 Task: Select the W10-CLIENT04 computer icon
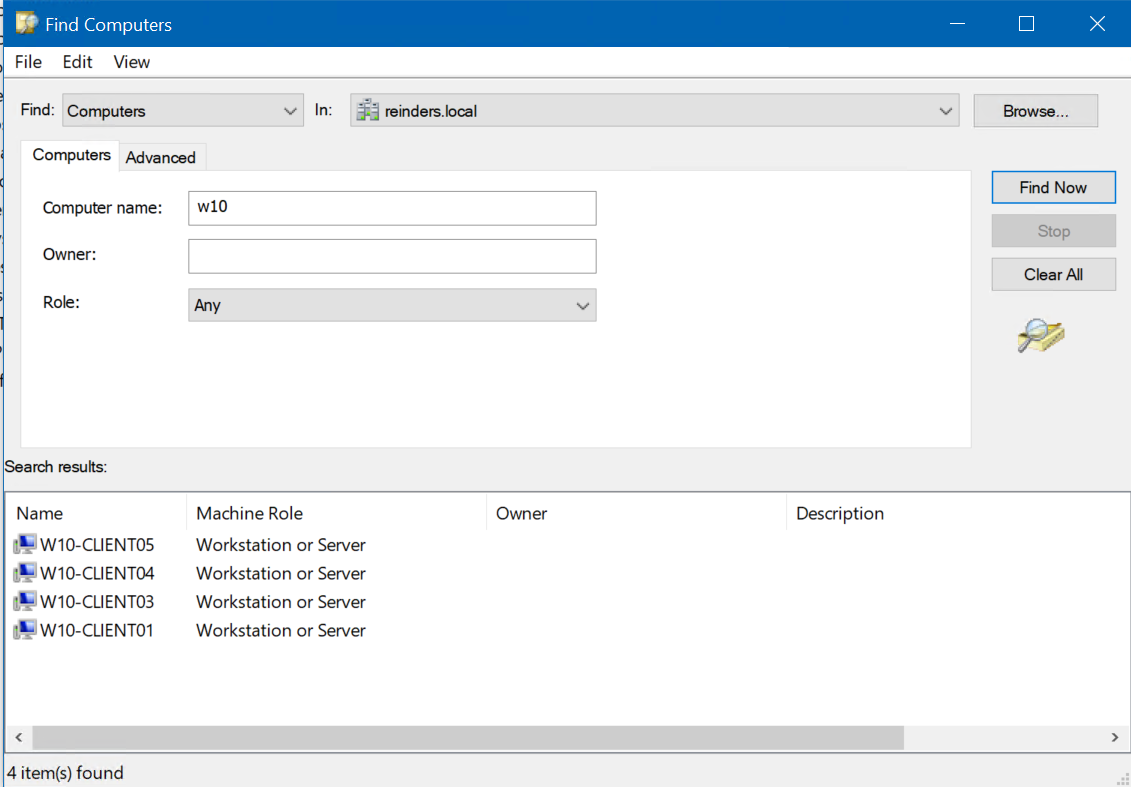point(24,573)
